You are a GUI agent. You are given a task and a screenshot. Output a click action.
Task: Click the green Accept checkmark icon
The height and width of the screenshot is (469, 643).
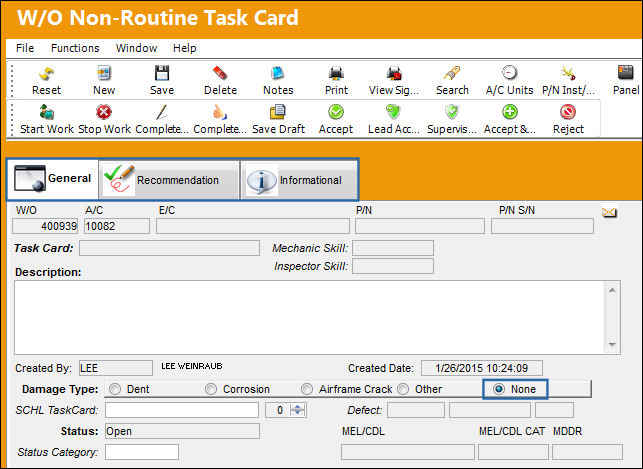pyautogui.click(x=336, y=112)
